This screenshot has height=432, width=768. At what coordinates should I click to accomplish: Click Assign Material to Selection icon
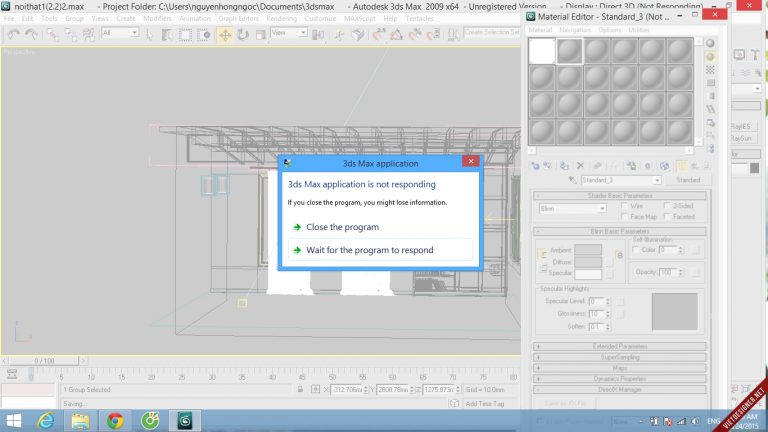tap(564, 166)
